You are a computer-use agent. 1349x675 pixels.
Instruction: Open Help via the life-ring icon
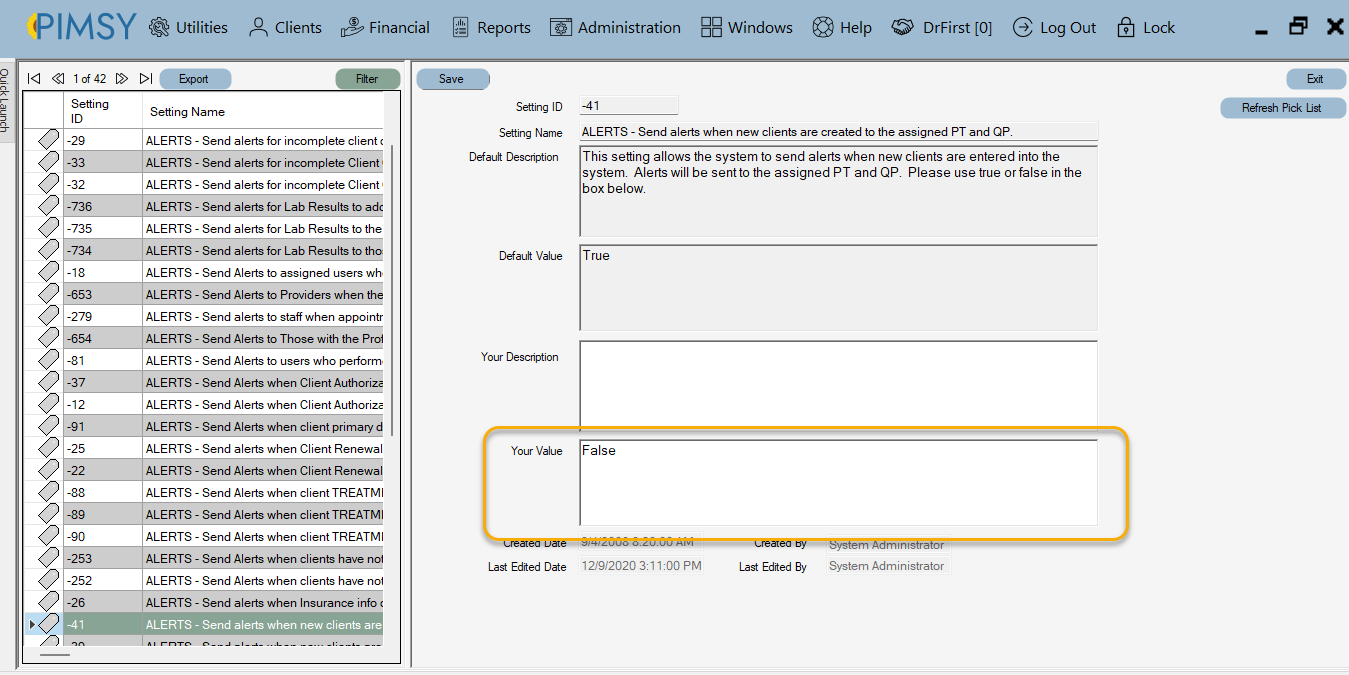tap(822, 27)
